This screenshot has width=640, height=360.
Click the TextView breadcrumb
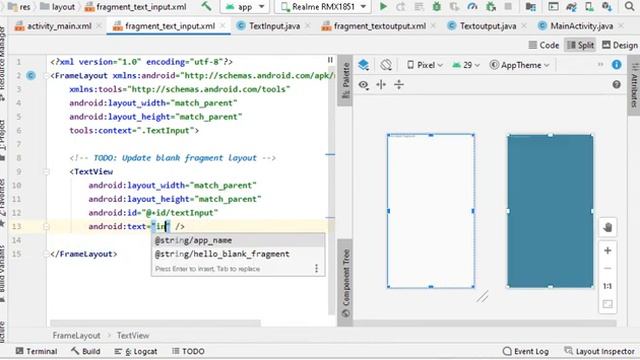click(x=133, y=336)
